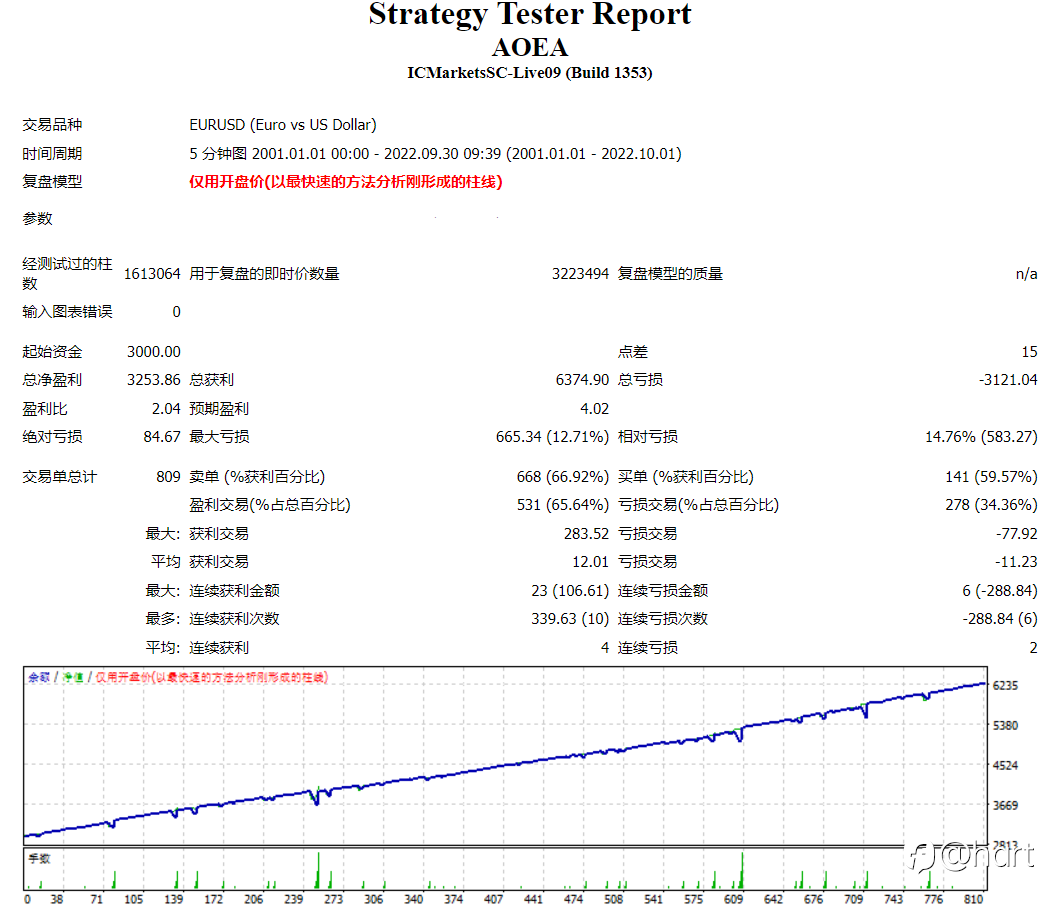This screenshot has width=1045, height=906.
Task: Click the total net profit value 3253.86
Action: coord(153,380)
